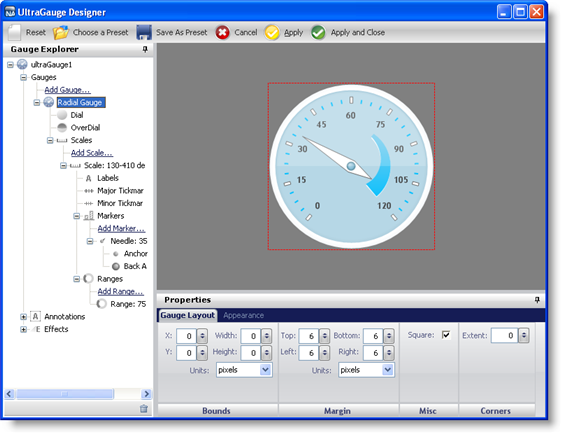This screenshot has width=562, height=434.
Task: Click the Reset blank page icon
Action: tap(14, 32)
